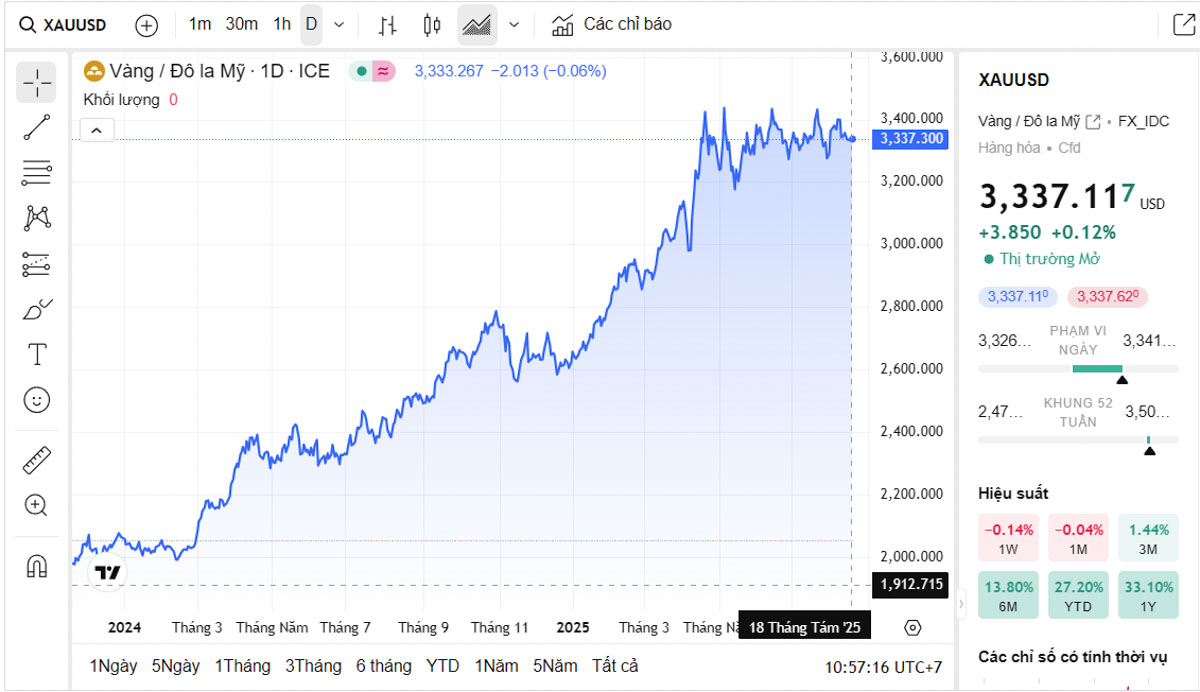
Task: Open the emoji sticker tool
Action: [36, 400]
